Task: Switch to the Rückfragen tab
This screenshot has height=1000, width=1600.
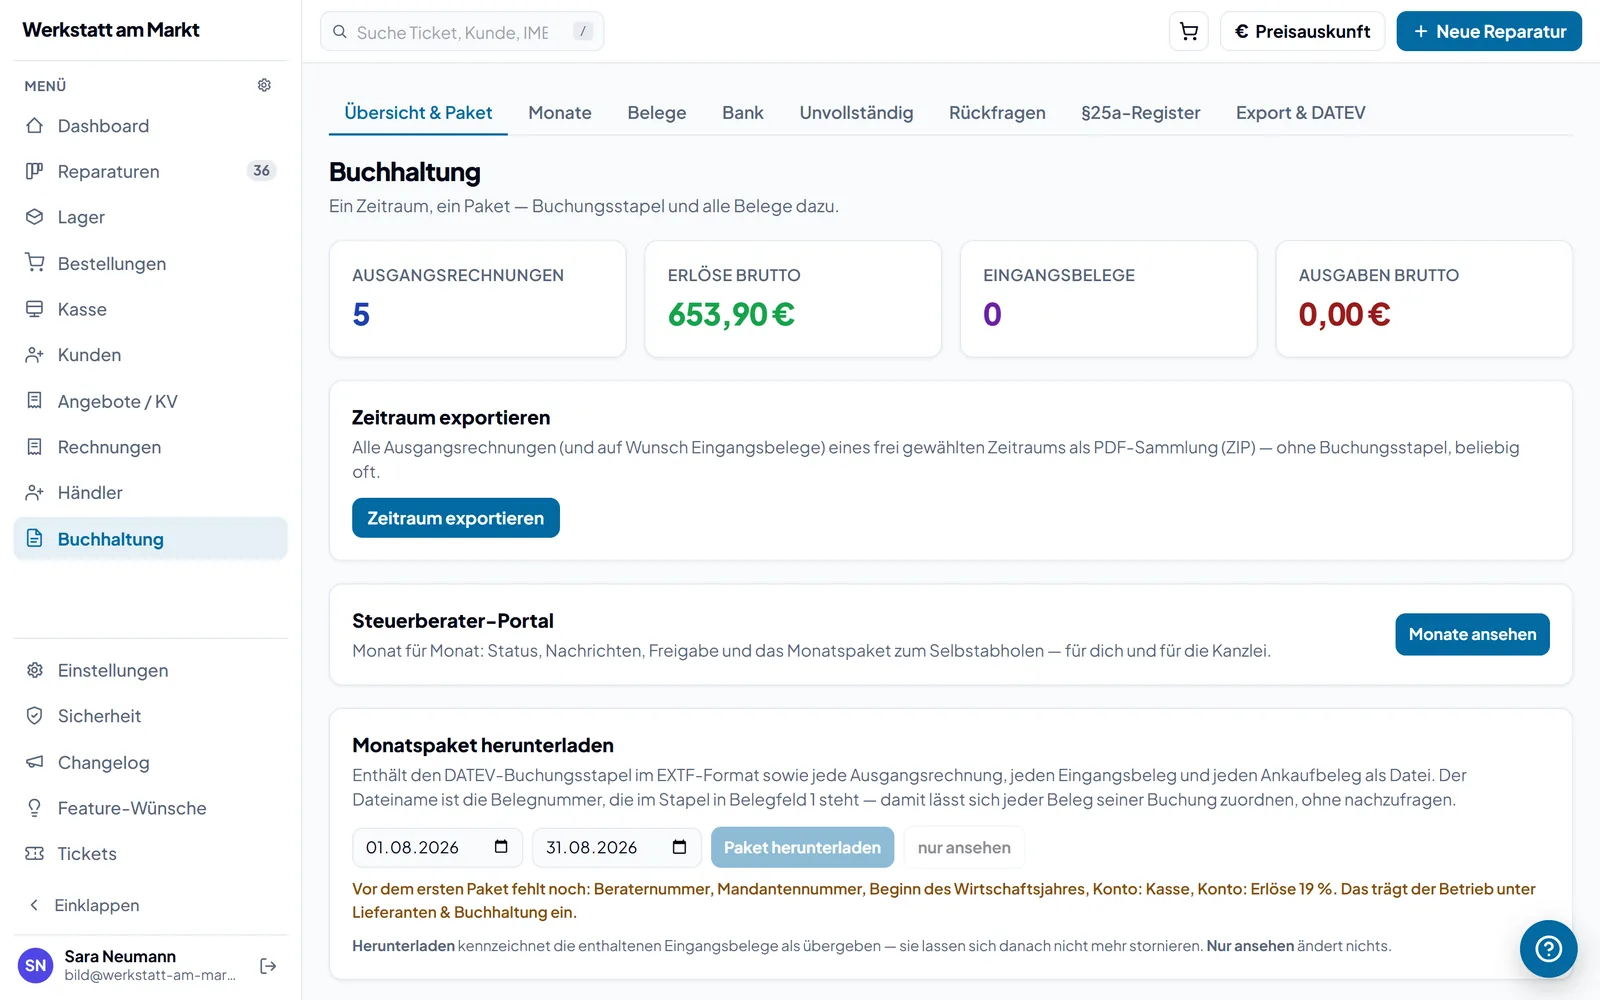Action: coord(997,113)
